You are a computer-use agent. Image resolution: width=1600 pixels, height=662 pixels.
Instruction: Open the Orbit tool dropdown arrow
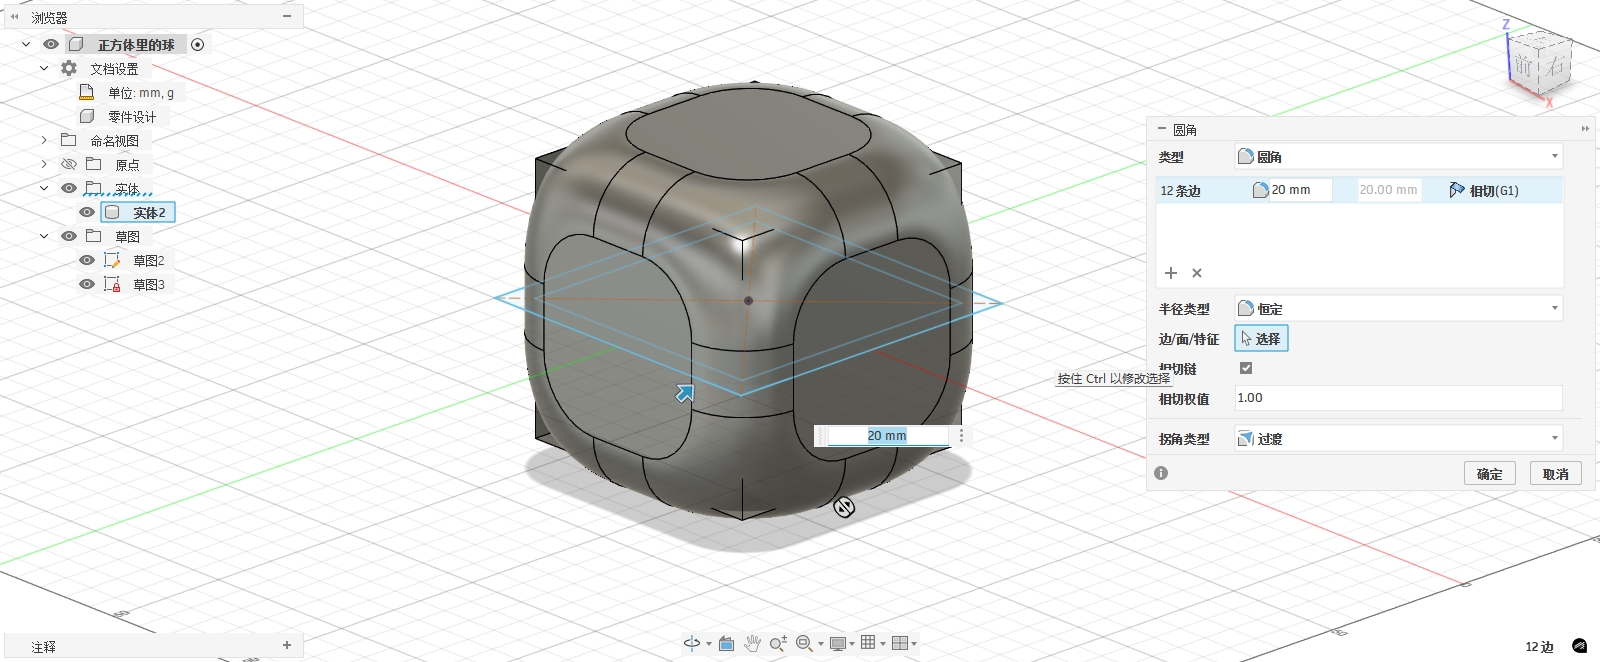tap(709, 644)
